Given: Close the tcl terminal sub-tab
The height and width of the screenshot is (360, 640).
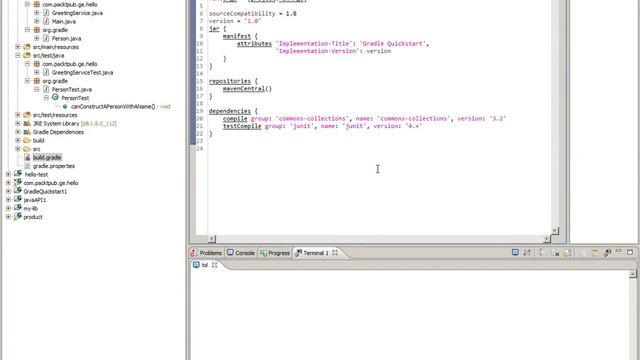Looking at the screenshot, I should click(x=215, y=265).
